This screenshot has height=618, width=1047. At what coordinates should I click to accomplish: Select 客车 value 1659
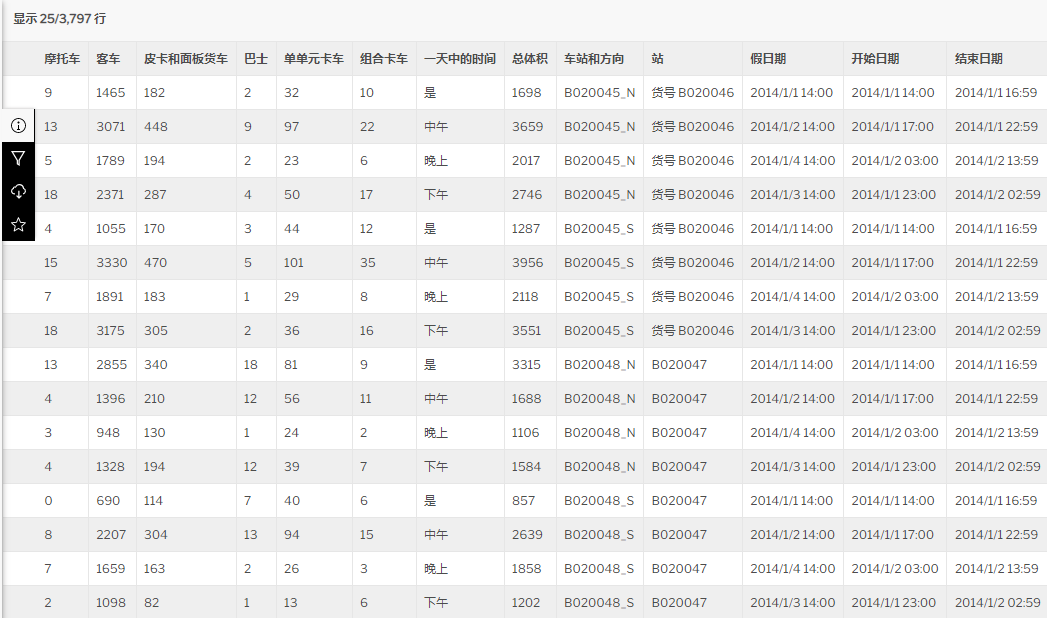pyautogui.click(x=110, y=569)
